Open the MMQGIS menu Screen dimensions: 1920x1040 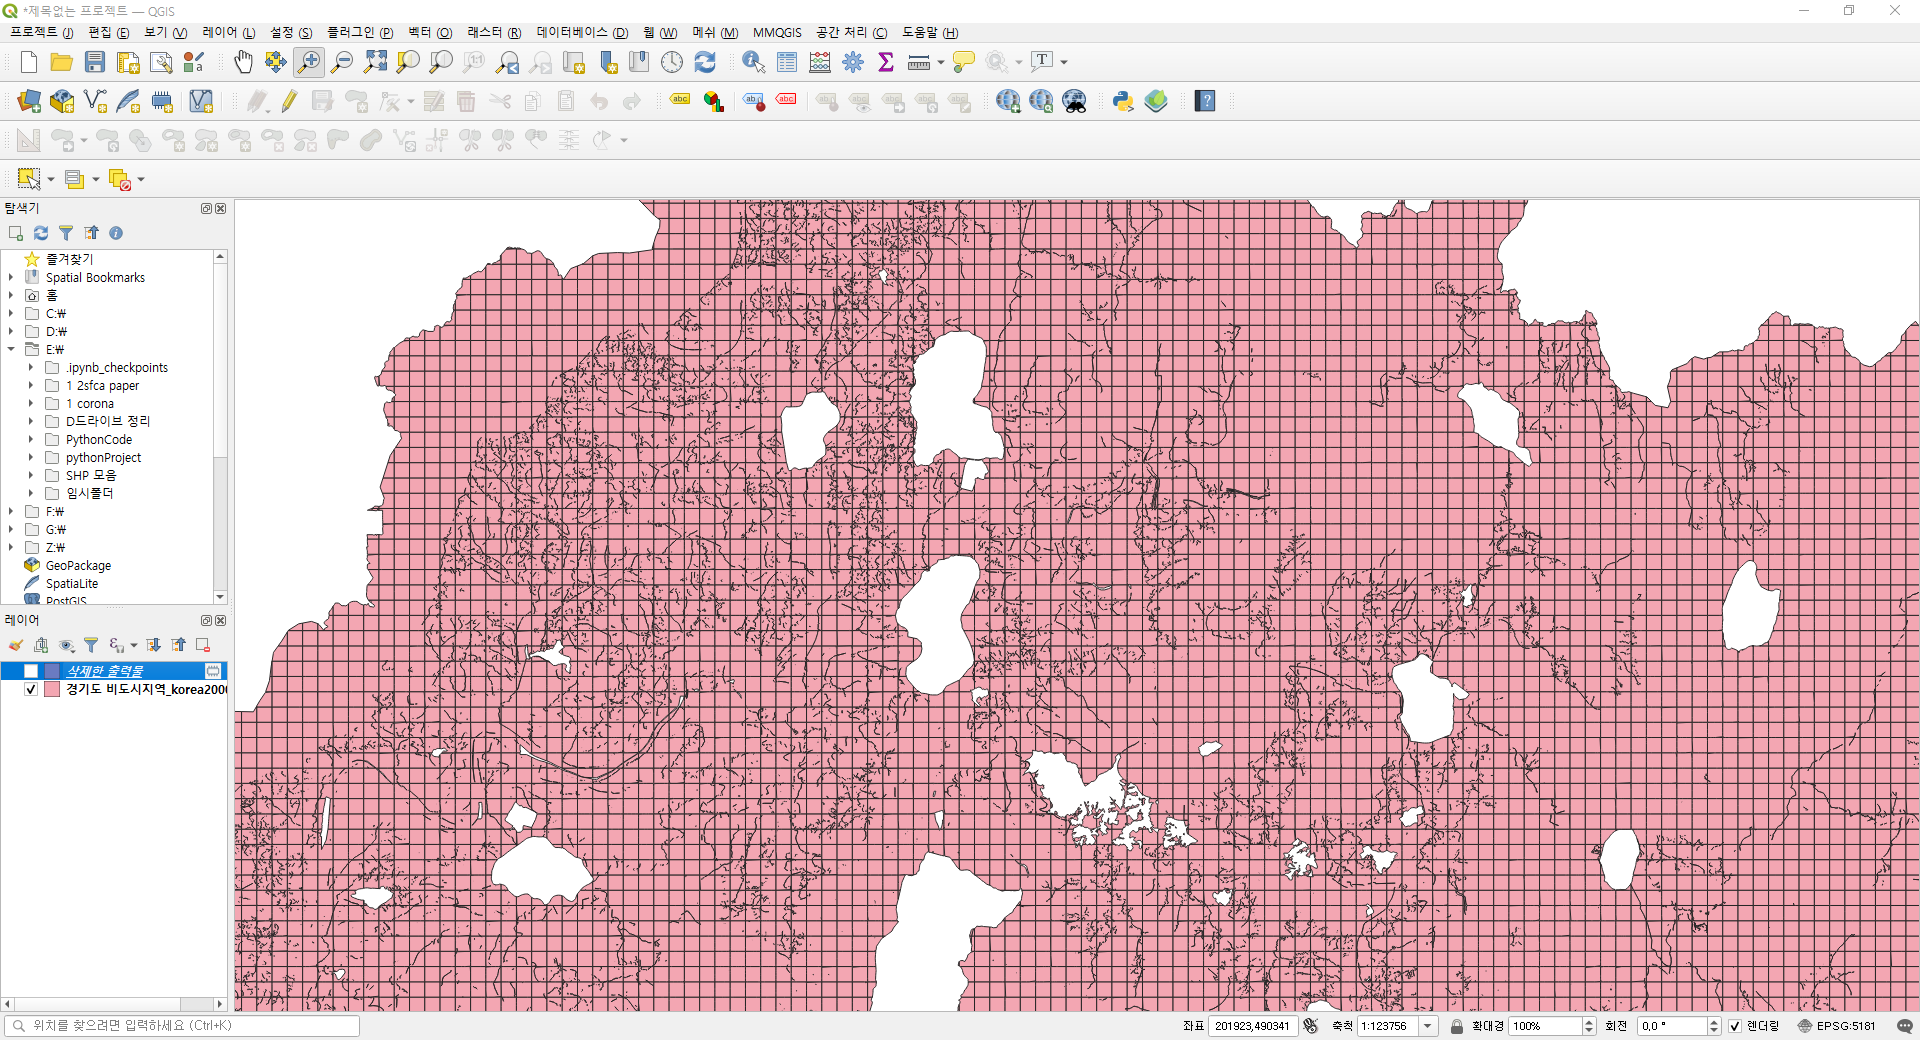click(x=777, y=32)
